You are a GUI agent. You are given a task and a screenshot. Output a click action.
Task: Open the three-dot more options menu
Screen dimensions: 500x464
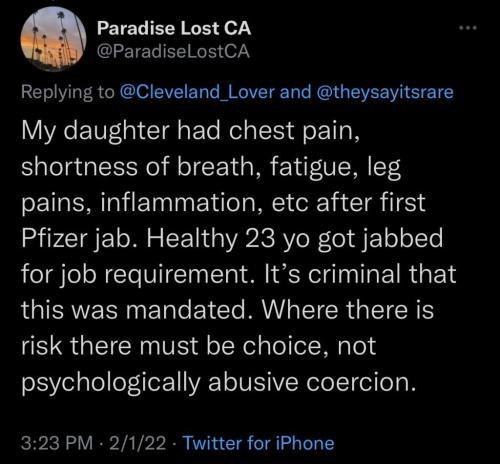[x=468, y=29]
